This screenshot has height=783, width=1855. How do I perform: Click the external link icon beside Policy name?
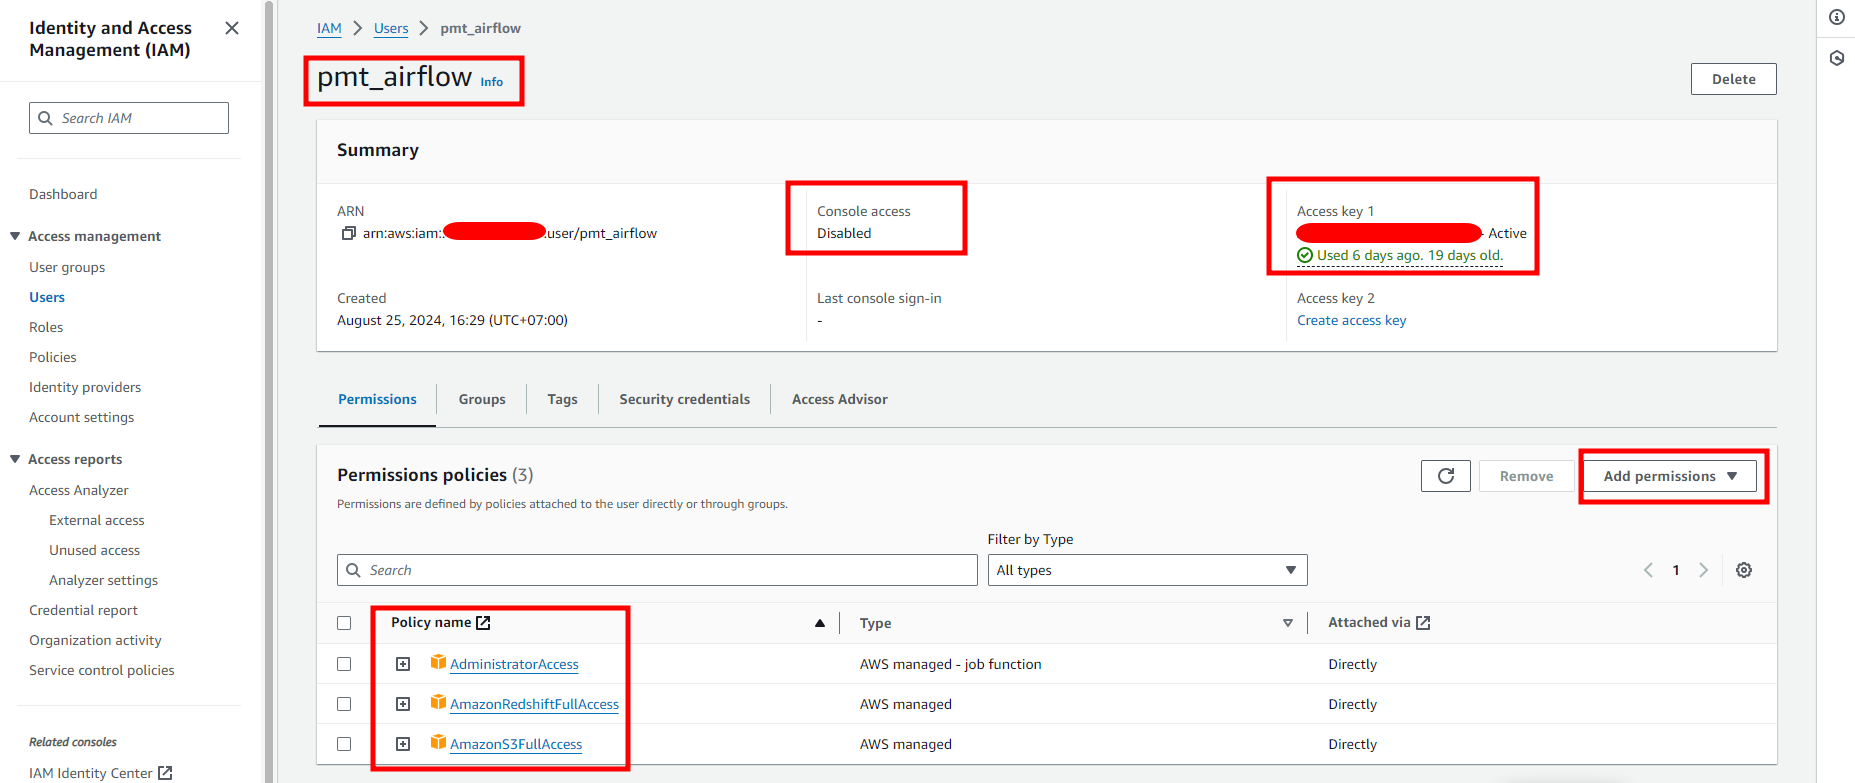[x=483, y=622]
